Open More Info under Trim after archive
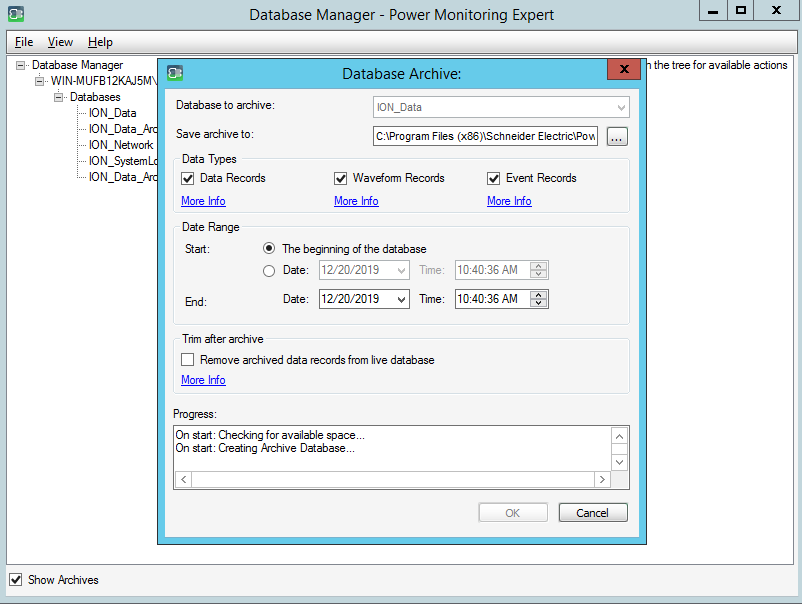 (x=203, y=380)
